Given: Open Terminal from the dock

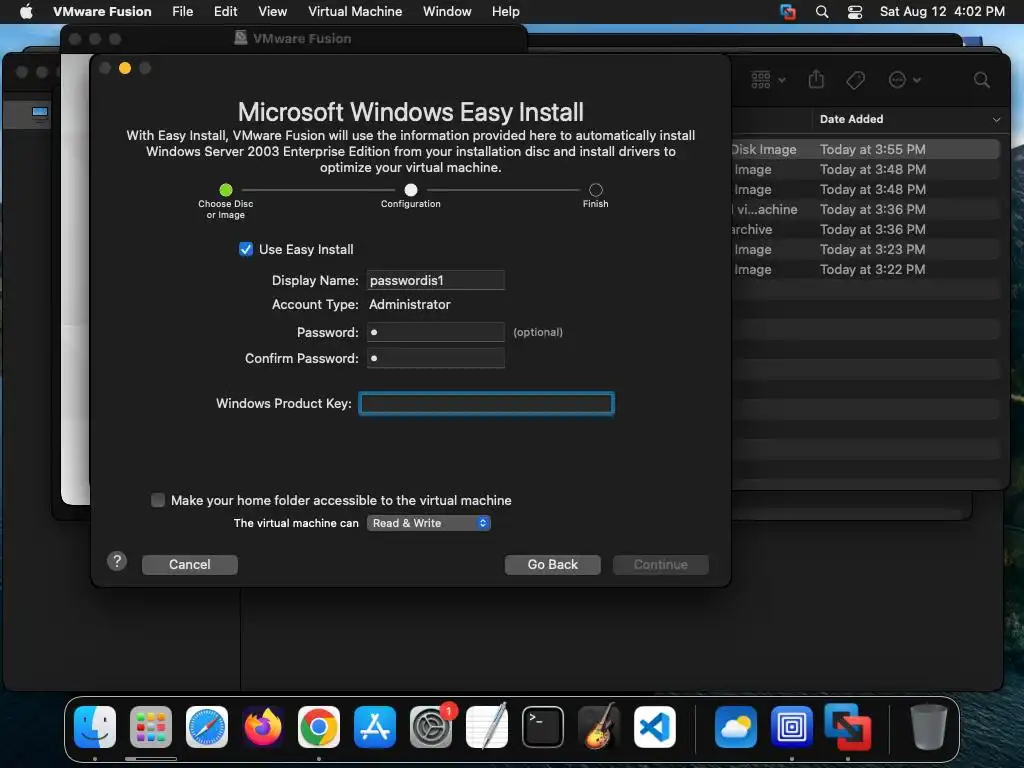Looking at the screenshot, I should [543, 726].
